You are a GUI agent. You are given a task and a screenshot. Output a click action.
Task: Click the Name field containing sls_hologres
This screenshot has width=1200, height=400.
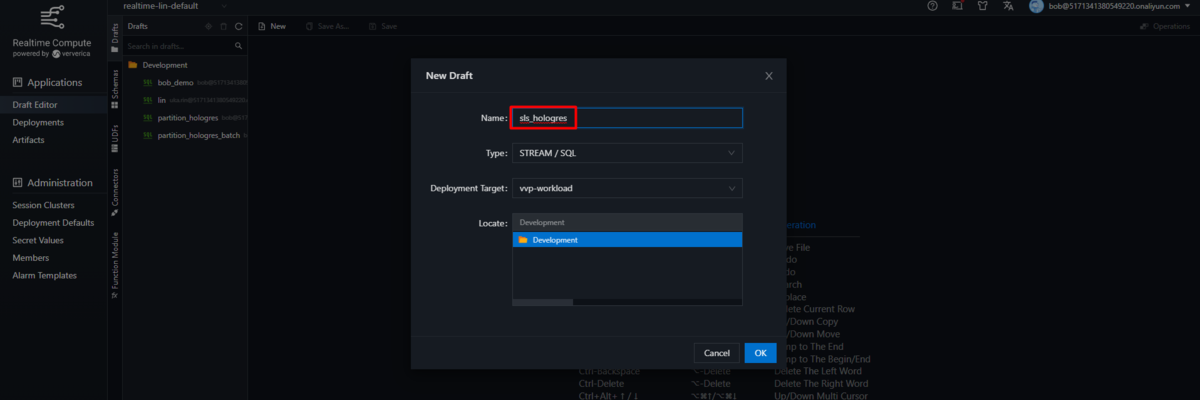click(627, 118)
